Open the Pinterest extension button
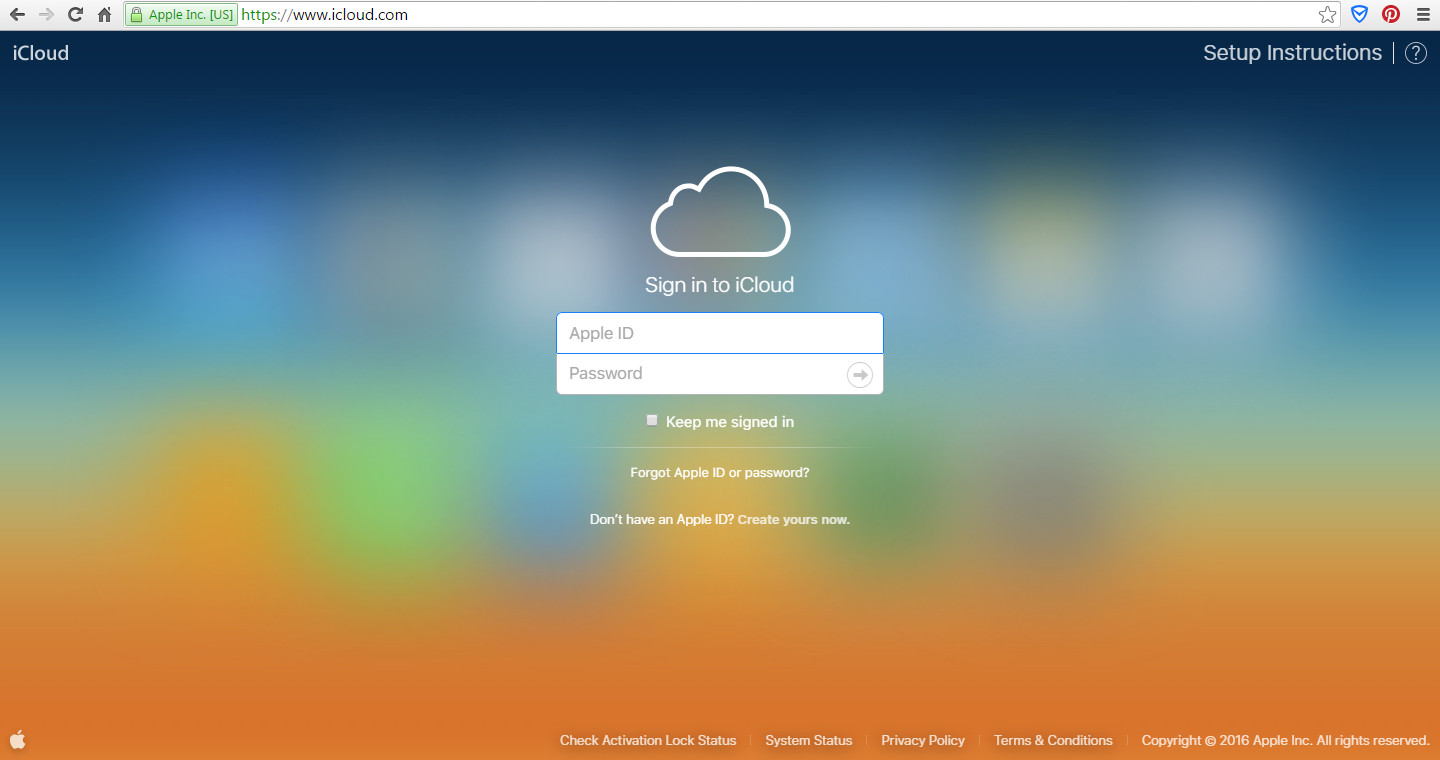1440x760 pixels. point(1391,15)
